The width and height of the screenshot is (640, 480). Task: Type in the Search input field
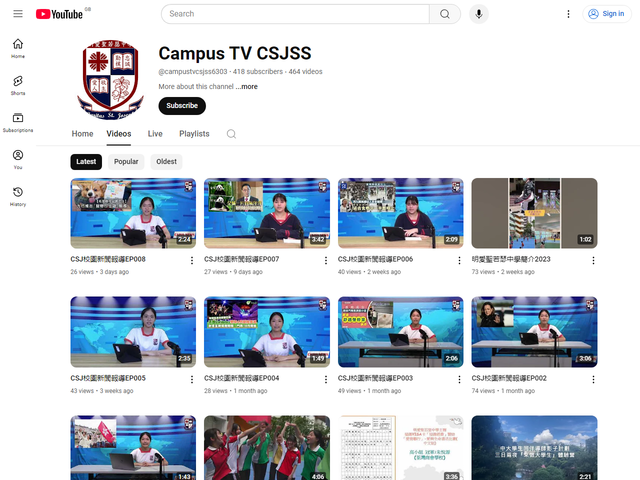point(295,14)
